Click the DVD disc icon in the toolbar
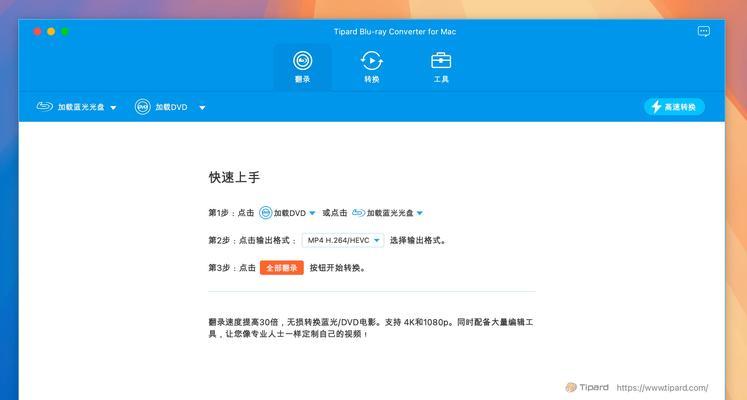This screenshot has width=747, height=400. [x=142, y=107]
